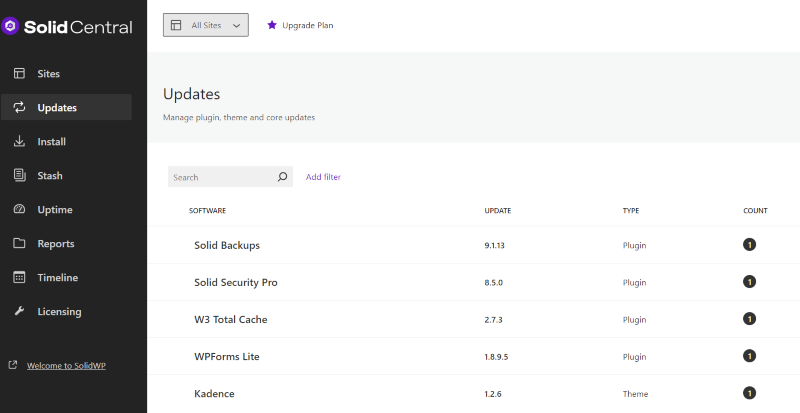800x413 pixels.
Task: Click the search magnifier icon
Action: click(x=282, y=177)
